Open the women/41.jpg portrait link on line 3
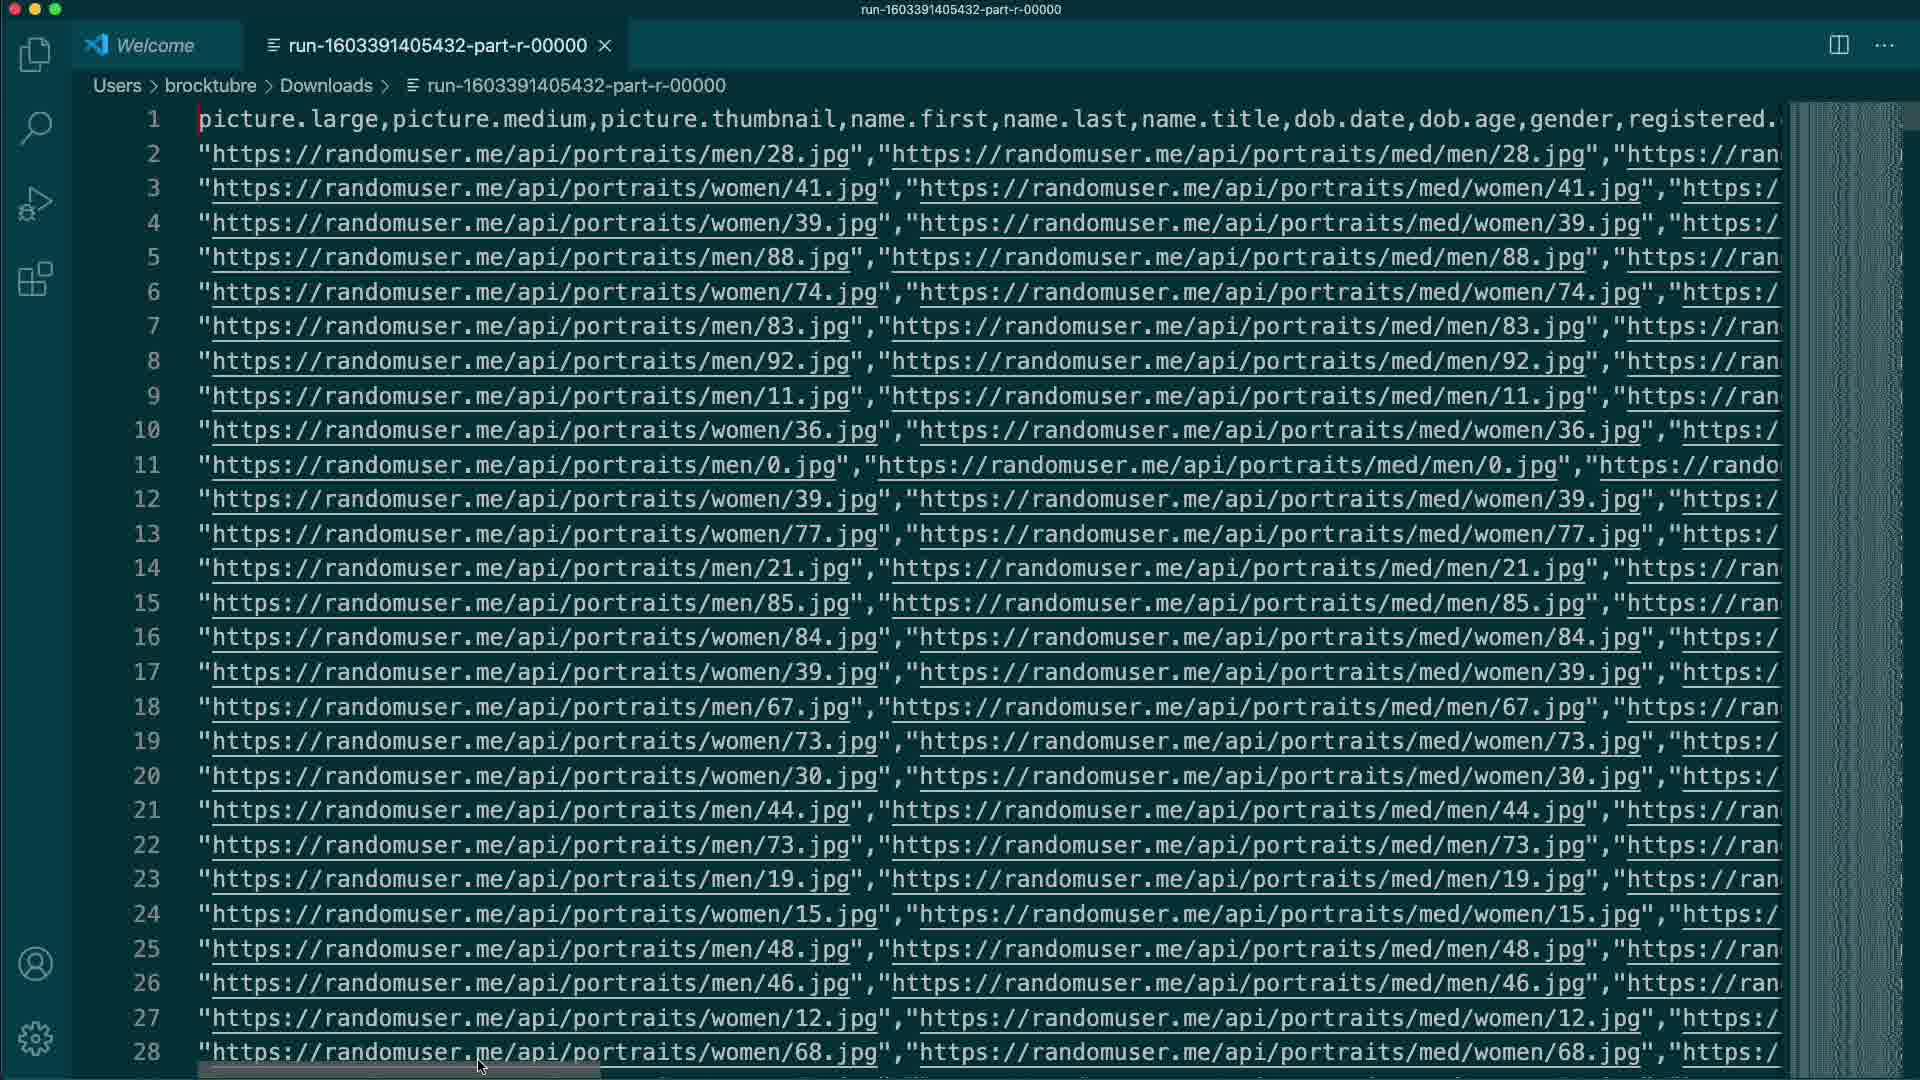The image size is (1920, 1080). [x=544, y=189]
